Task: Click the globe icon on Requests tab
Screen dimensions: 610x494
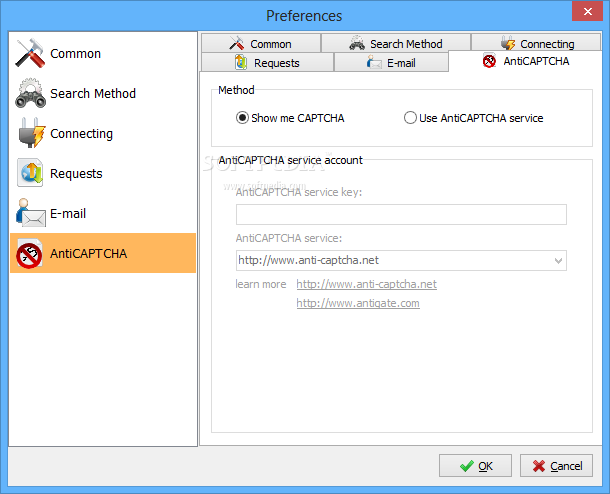Action: tap(241, 62)
